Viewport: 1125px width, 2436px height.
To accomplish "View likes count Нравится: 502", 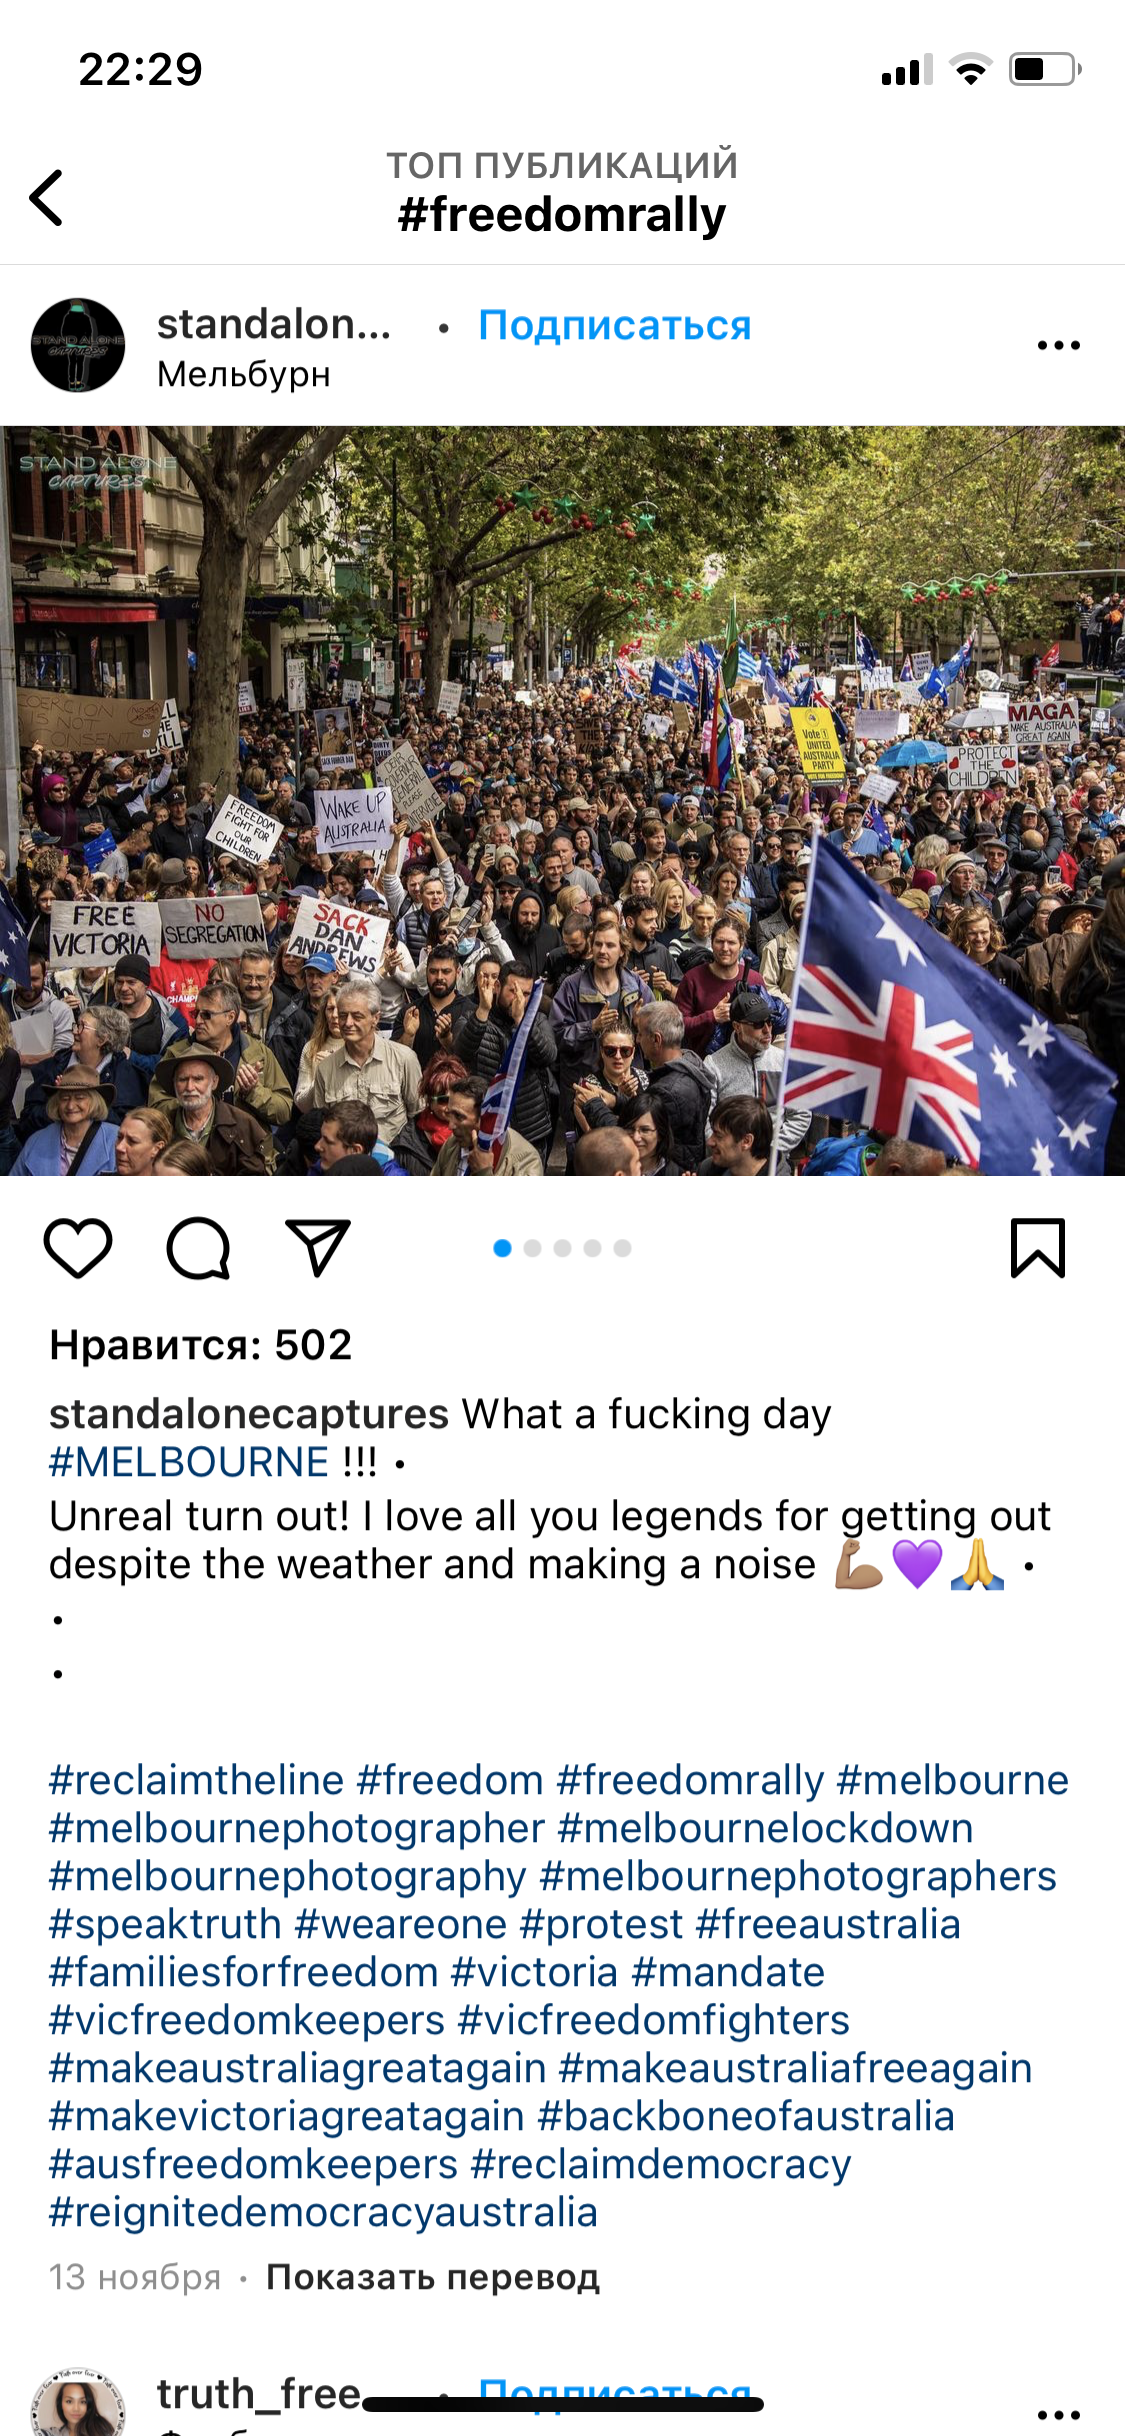I will coord(201,1345).
